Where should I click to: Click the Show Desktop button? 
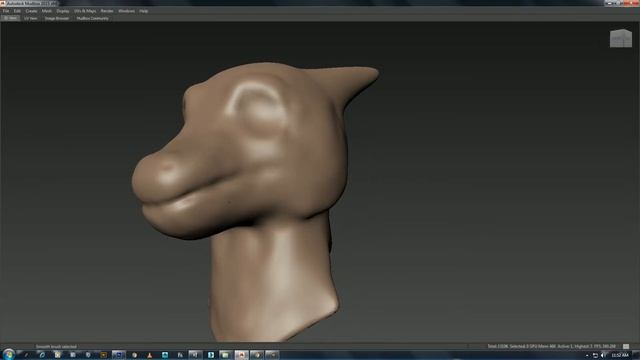pos(637,355)
